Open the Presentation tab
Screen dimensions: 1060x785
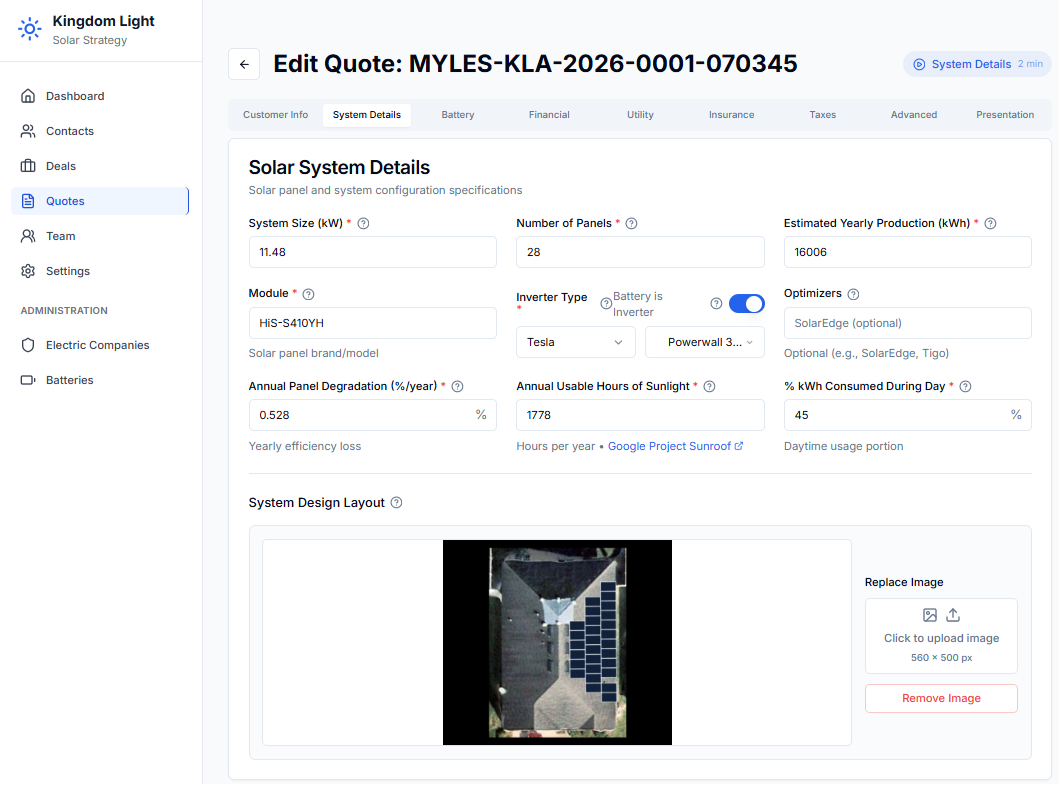(x=1005, y=115)
